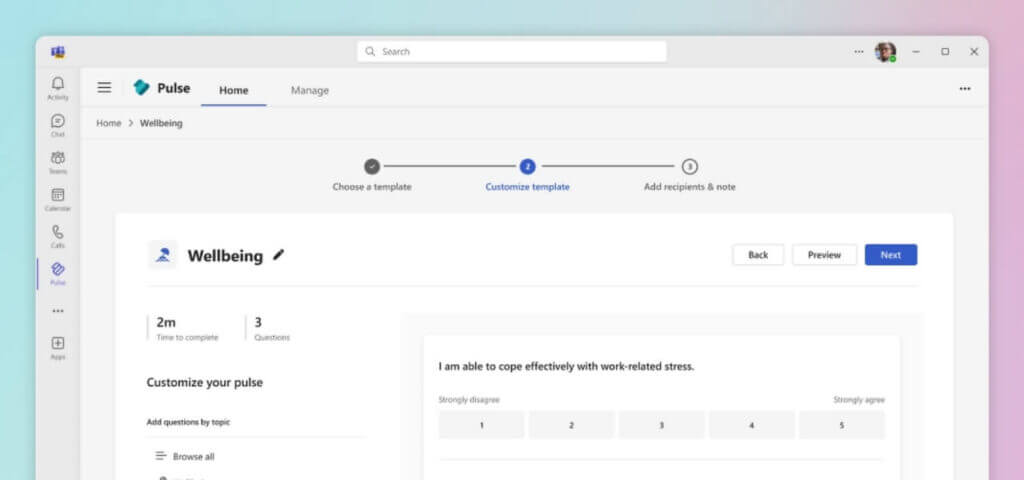Open the Calendar in sidebar

pos(57,199)
